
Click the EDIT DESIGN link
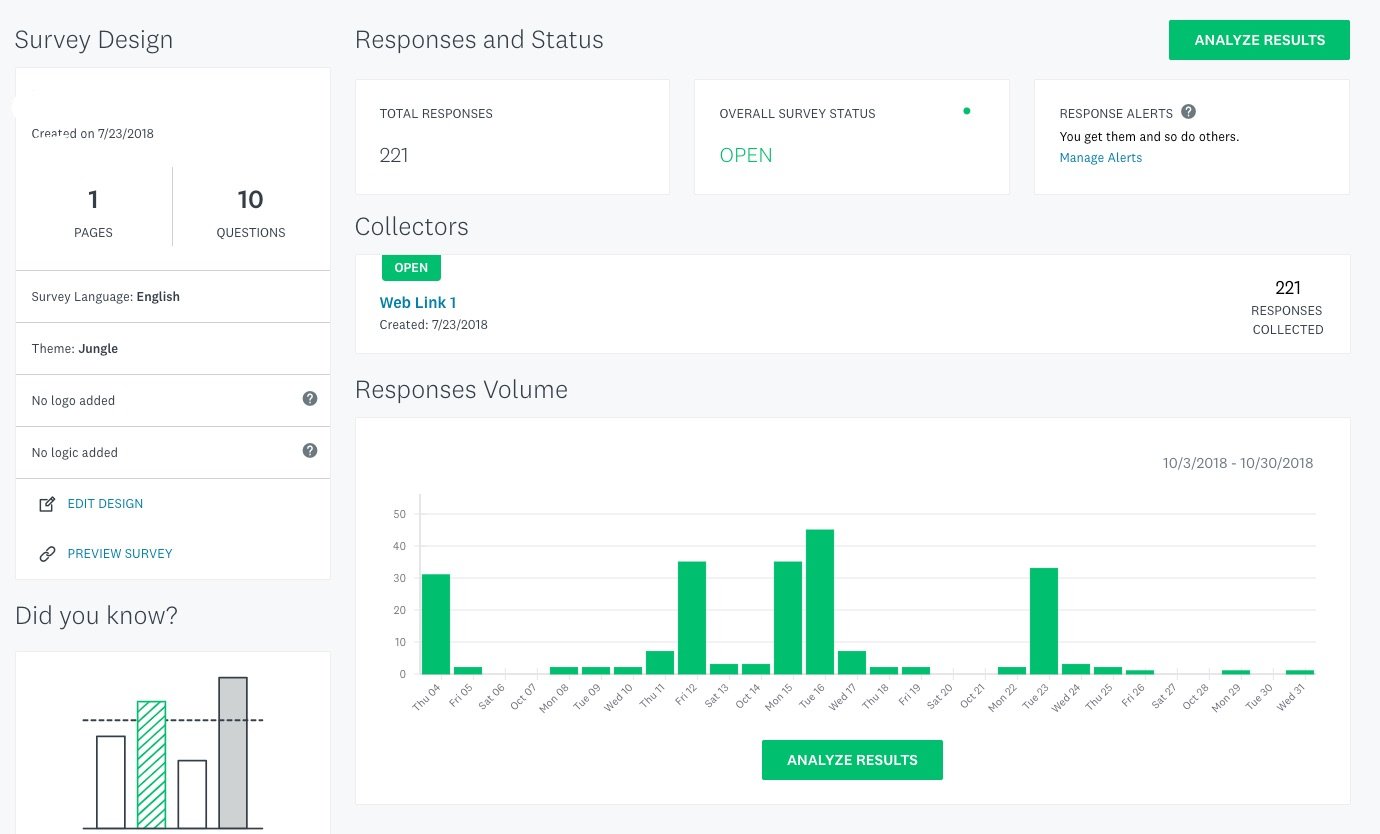(x=105, y=504)
